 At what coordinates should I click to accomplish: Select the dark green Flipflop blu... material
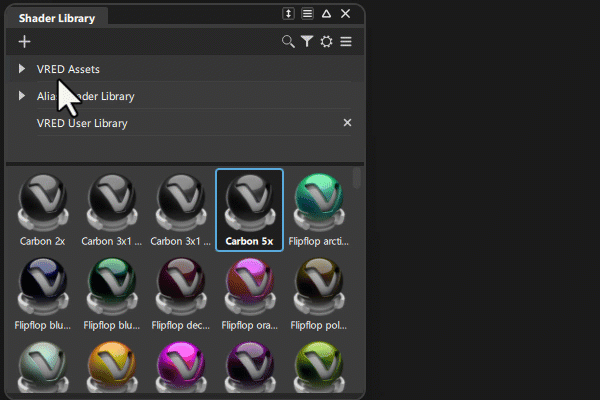(112, 286)
